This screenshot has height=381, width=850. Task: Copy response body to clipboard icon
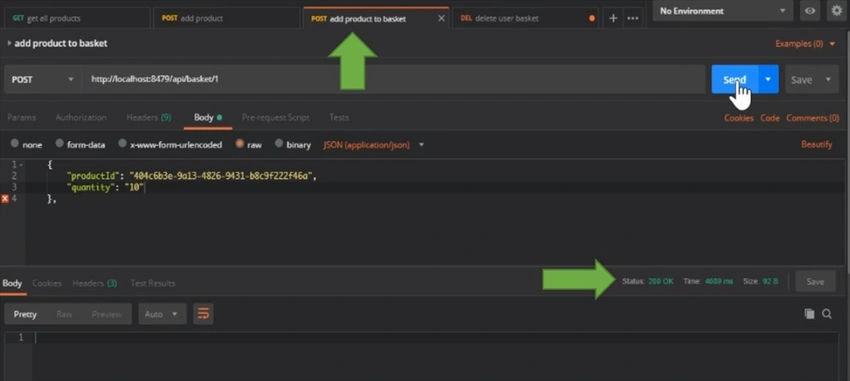click(x=809, y=314)
